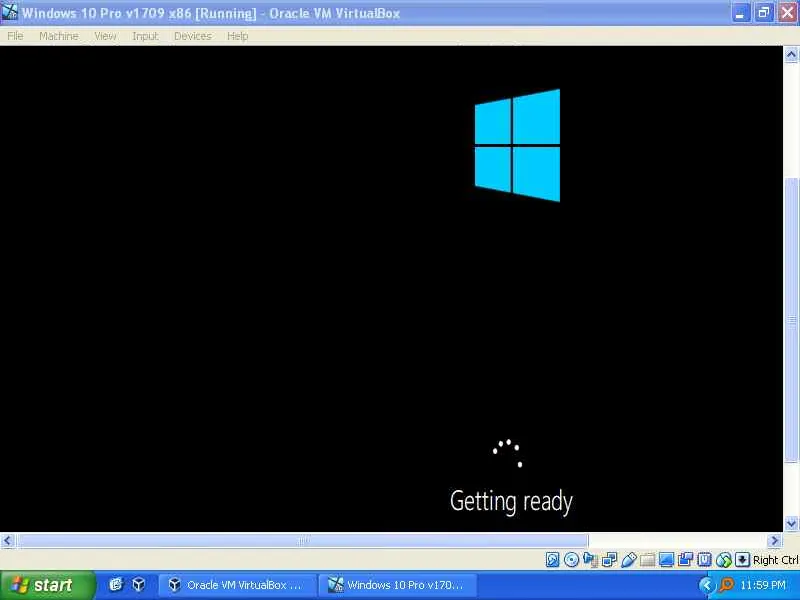The height and width of the screenshot is (600, 800).
Task: Select the Windows 10 Pro v170 taskbar button
Action: (x=398, y=585)
